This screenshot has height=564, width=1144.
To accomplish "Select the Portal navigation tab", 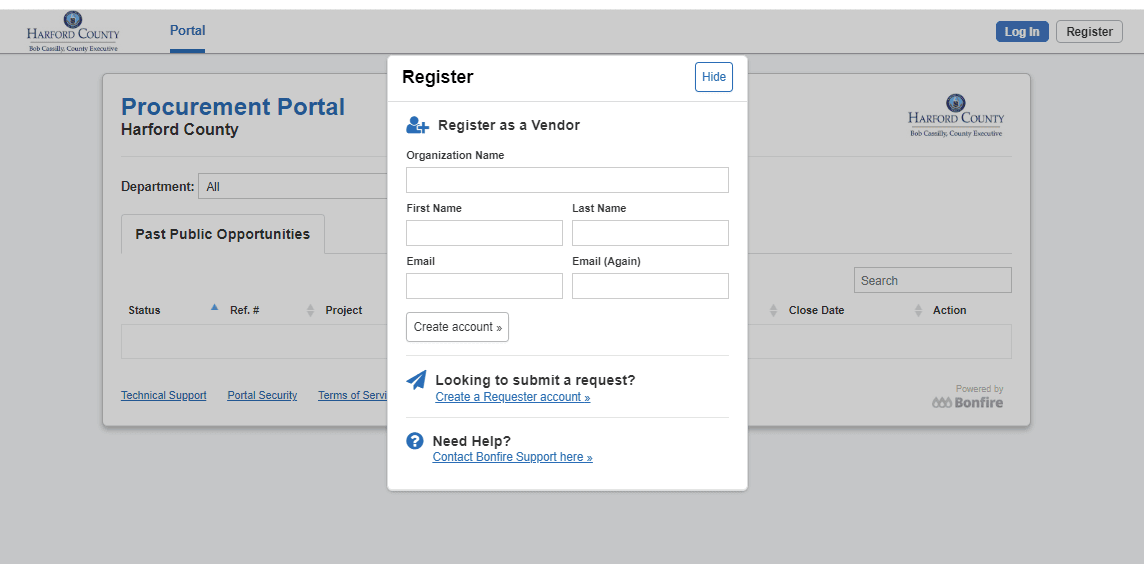I will point(188,31).
